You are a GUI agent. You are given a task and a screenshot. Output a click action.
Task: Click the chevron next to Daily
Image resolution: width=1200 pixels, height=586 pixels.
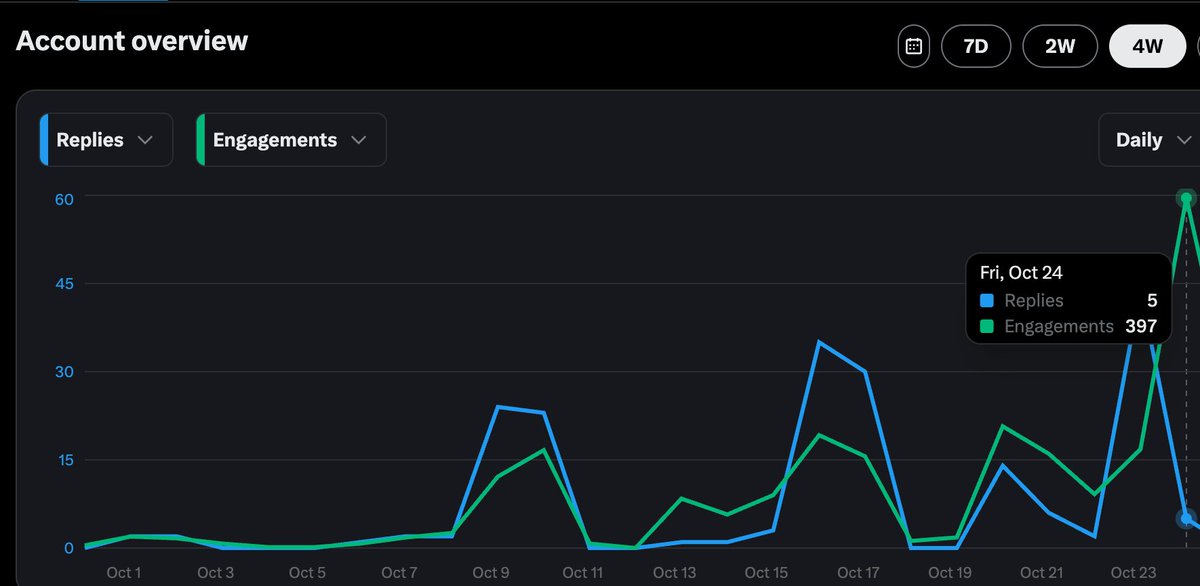1184,140
